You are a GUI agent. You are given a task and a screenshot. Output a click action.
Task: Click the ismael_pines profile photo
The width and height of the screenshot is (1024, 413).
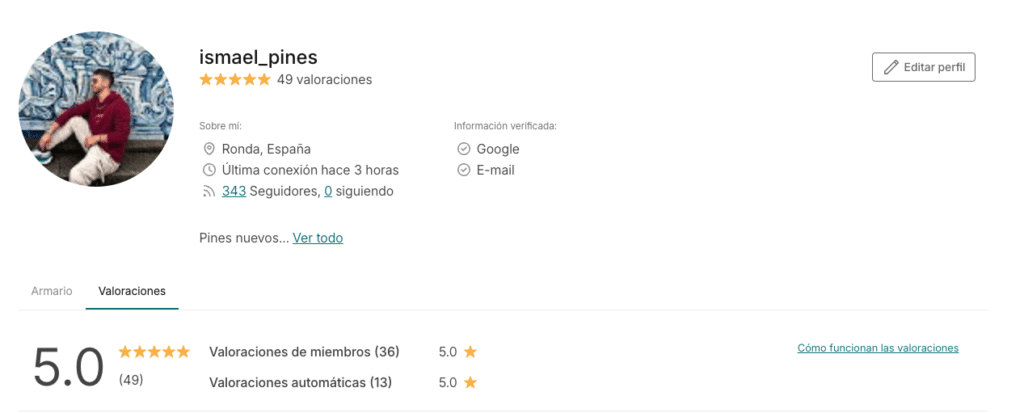point(96,109)
